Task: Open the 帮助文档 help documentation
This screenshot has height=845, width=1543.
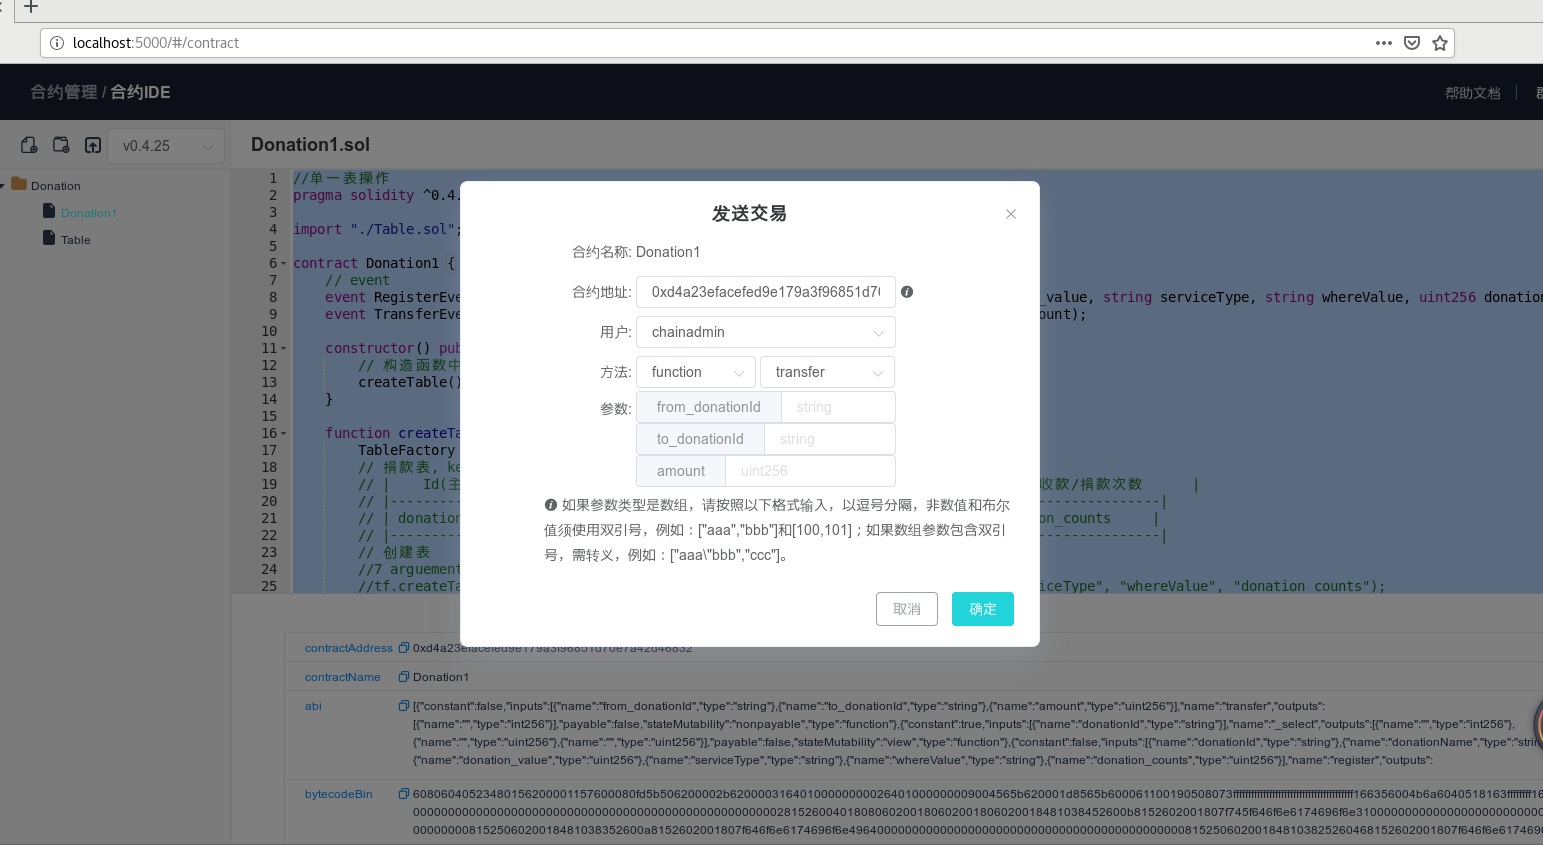Action: (x=1472, y=92)
